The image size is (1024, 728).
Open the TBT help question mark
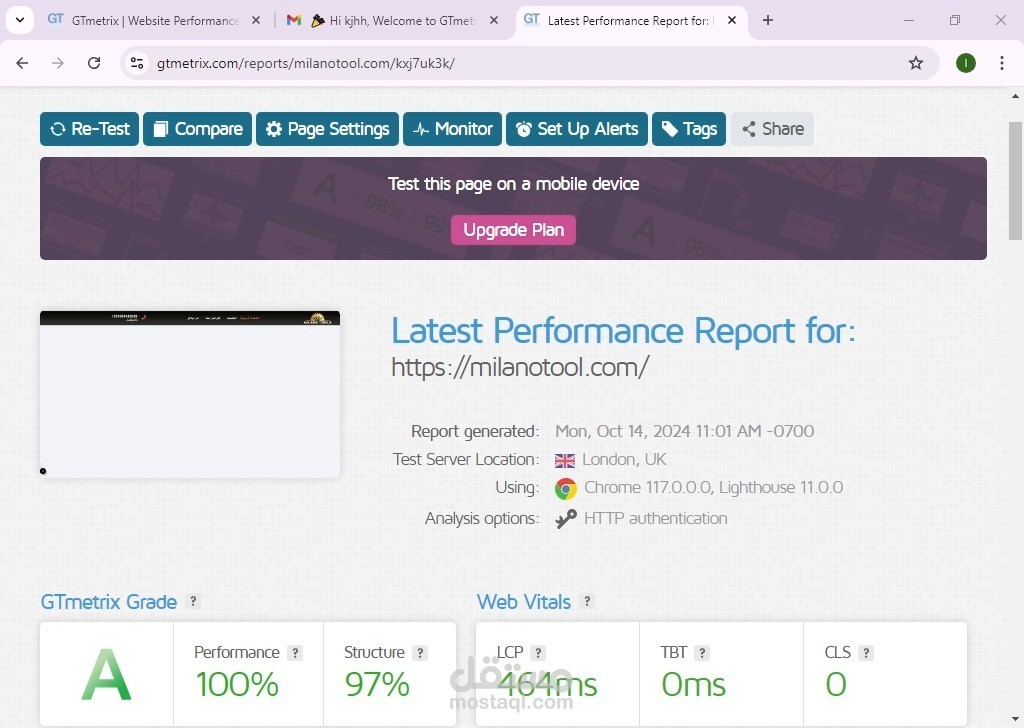tap(702, 652)
